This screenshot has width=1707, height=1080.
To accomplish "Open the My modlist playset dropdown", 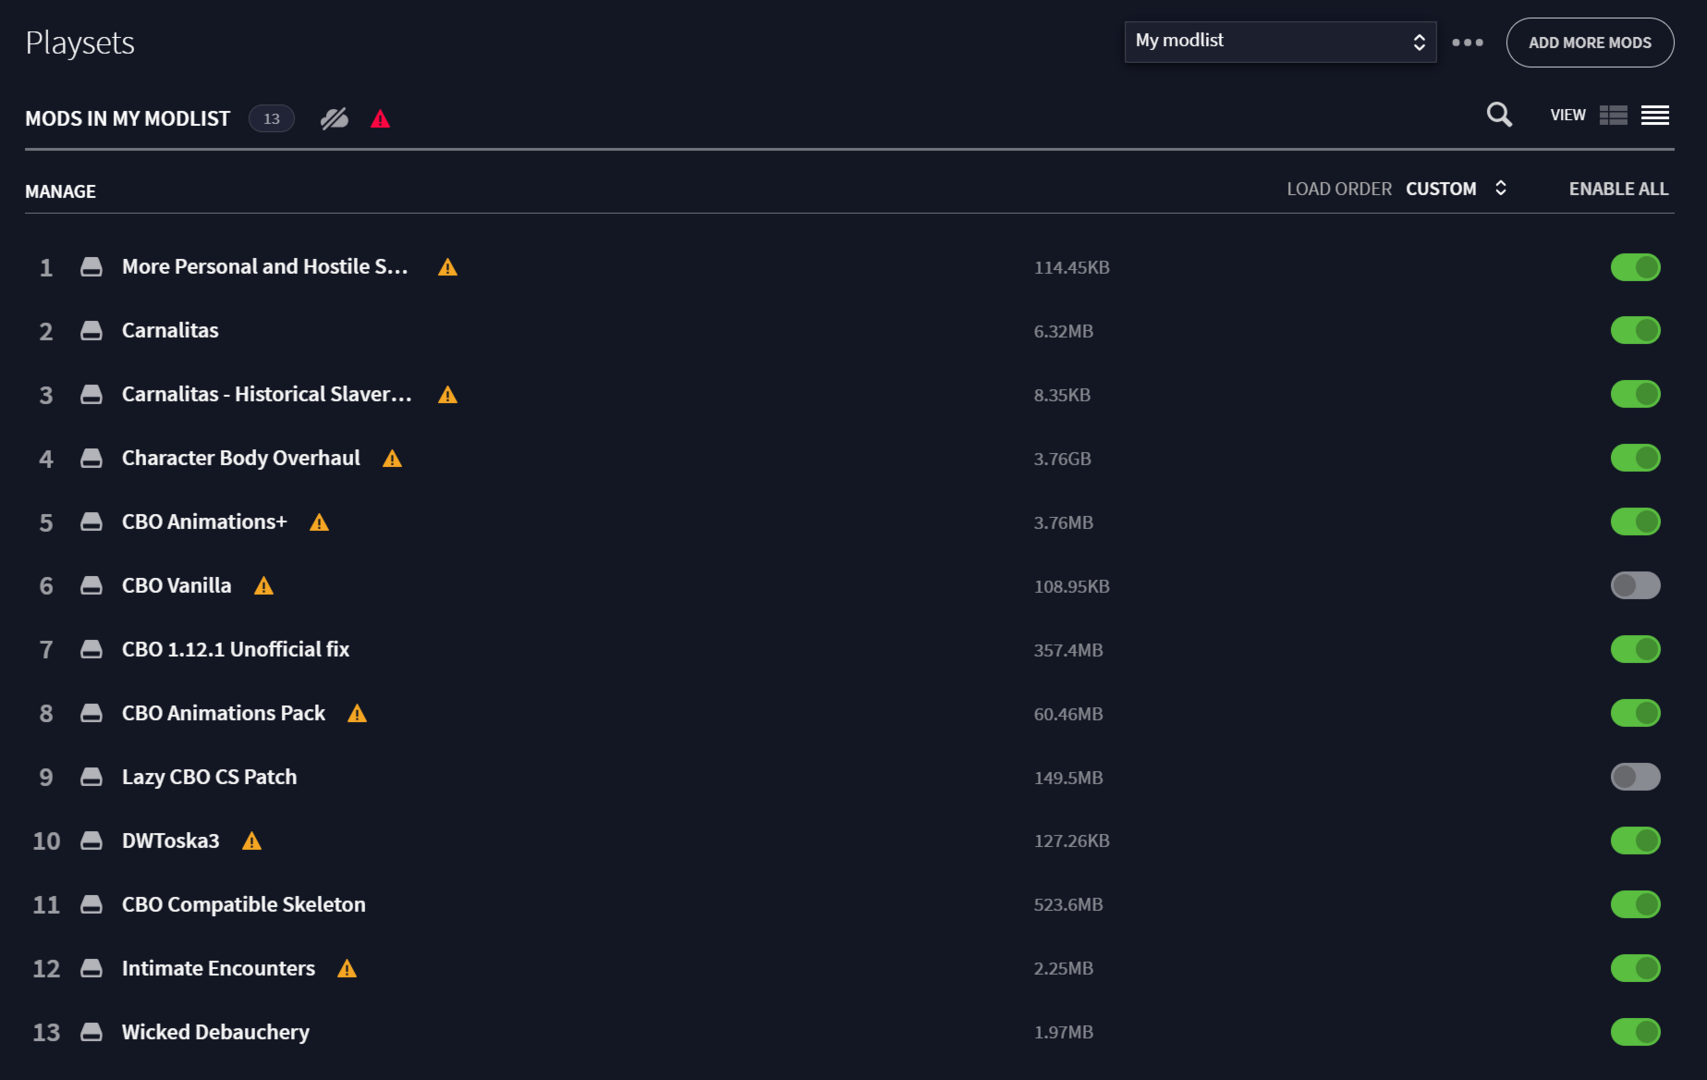I will pyautogui.click(x=1280, y=42).
